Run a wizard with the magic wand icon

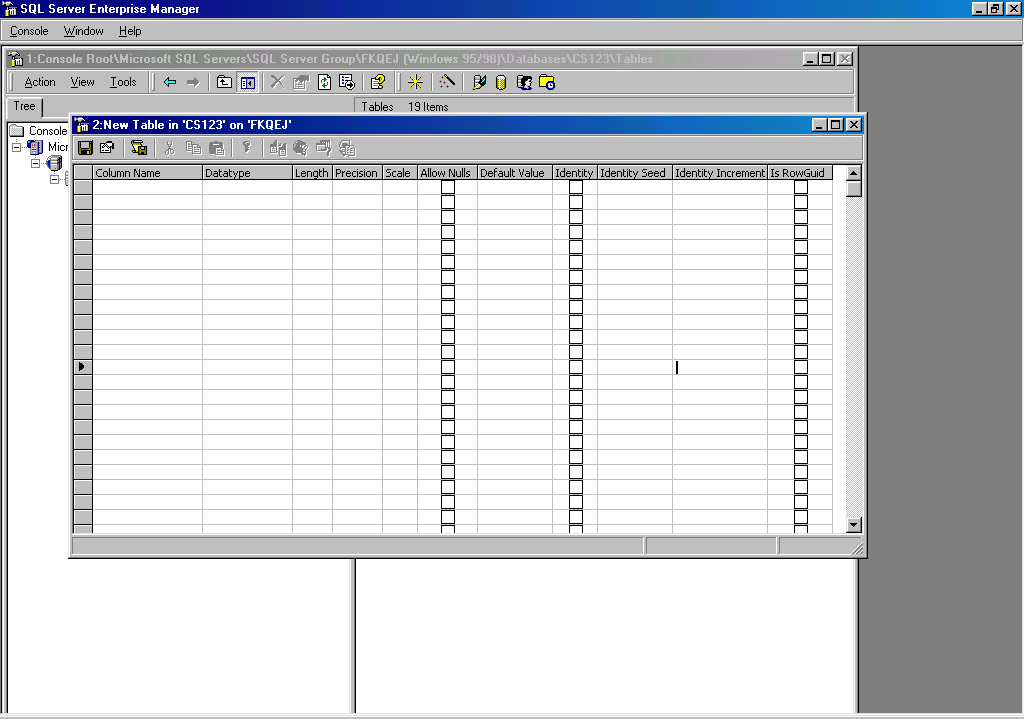(x=447, y=82)
